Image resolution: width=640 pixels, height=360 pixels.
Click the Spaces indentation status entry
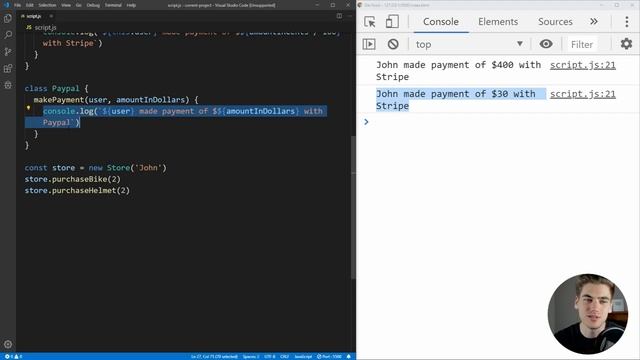tap(251, 356)
